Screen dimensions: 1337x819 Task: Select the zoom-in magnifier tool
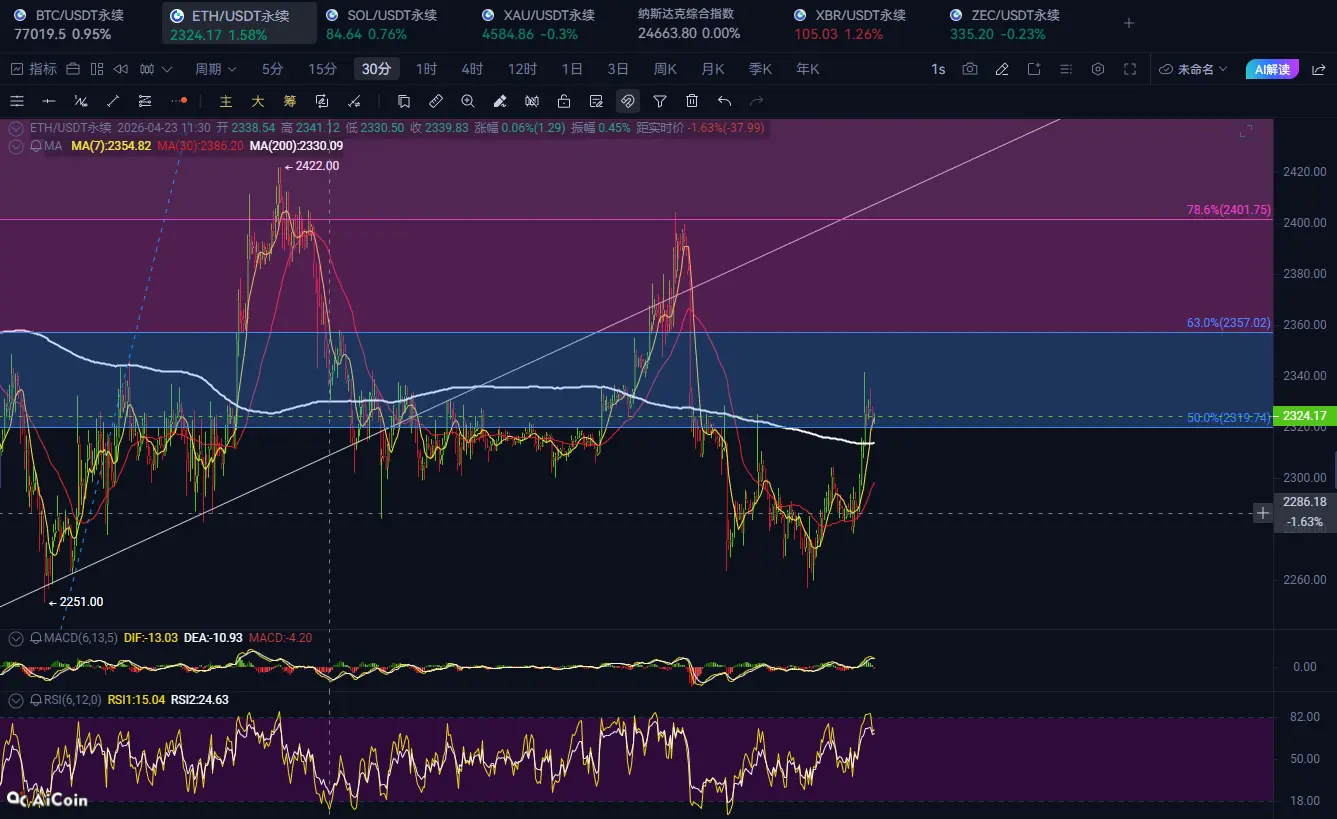click(x=468, y=101)
